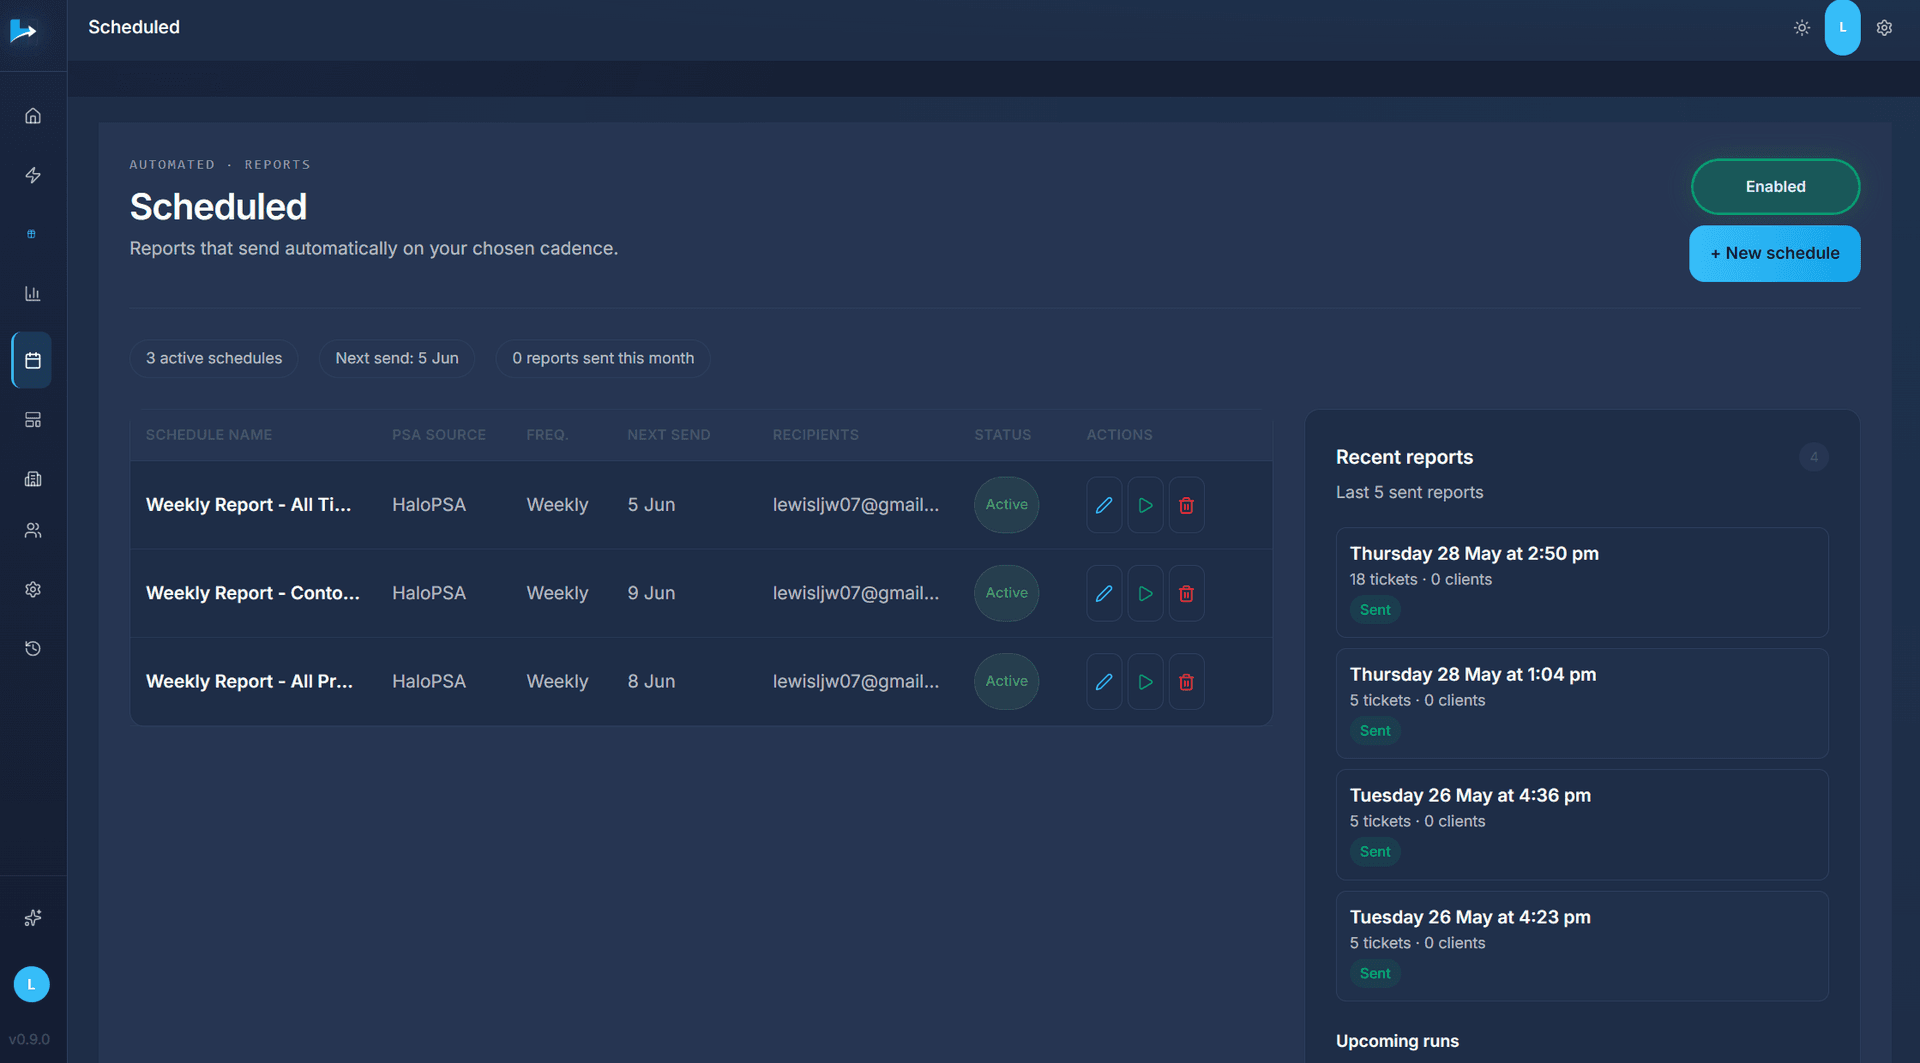Run the Weekly Report - Conto... schedule now

click(1145, 593)
